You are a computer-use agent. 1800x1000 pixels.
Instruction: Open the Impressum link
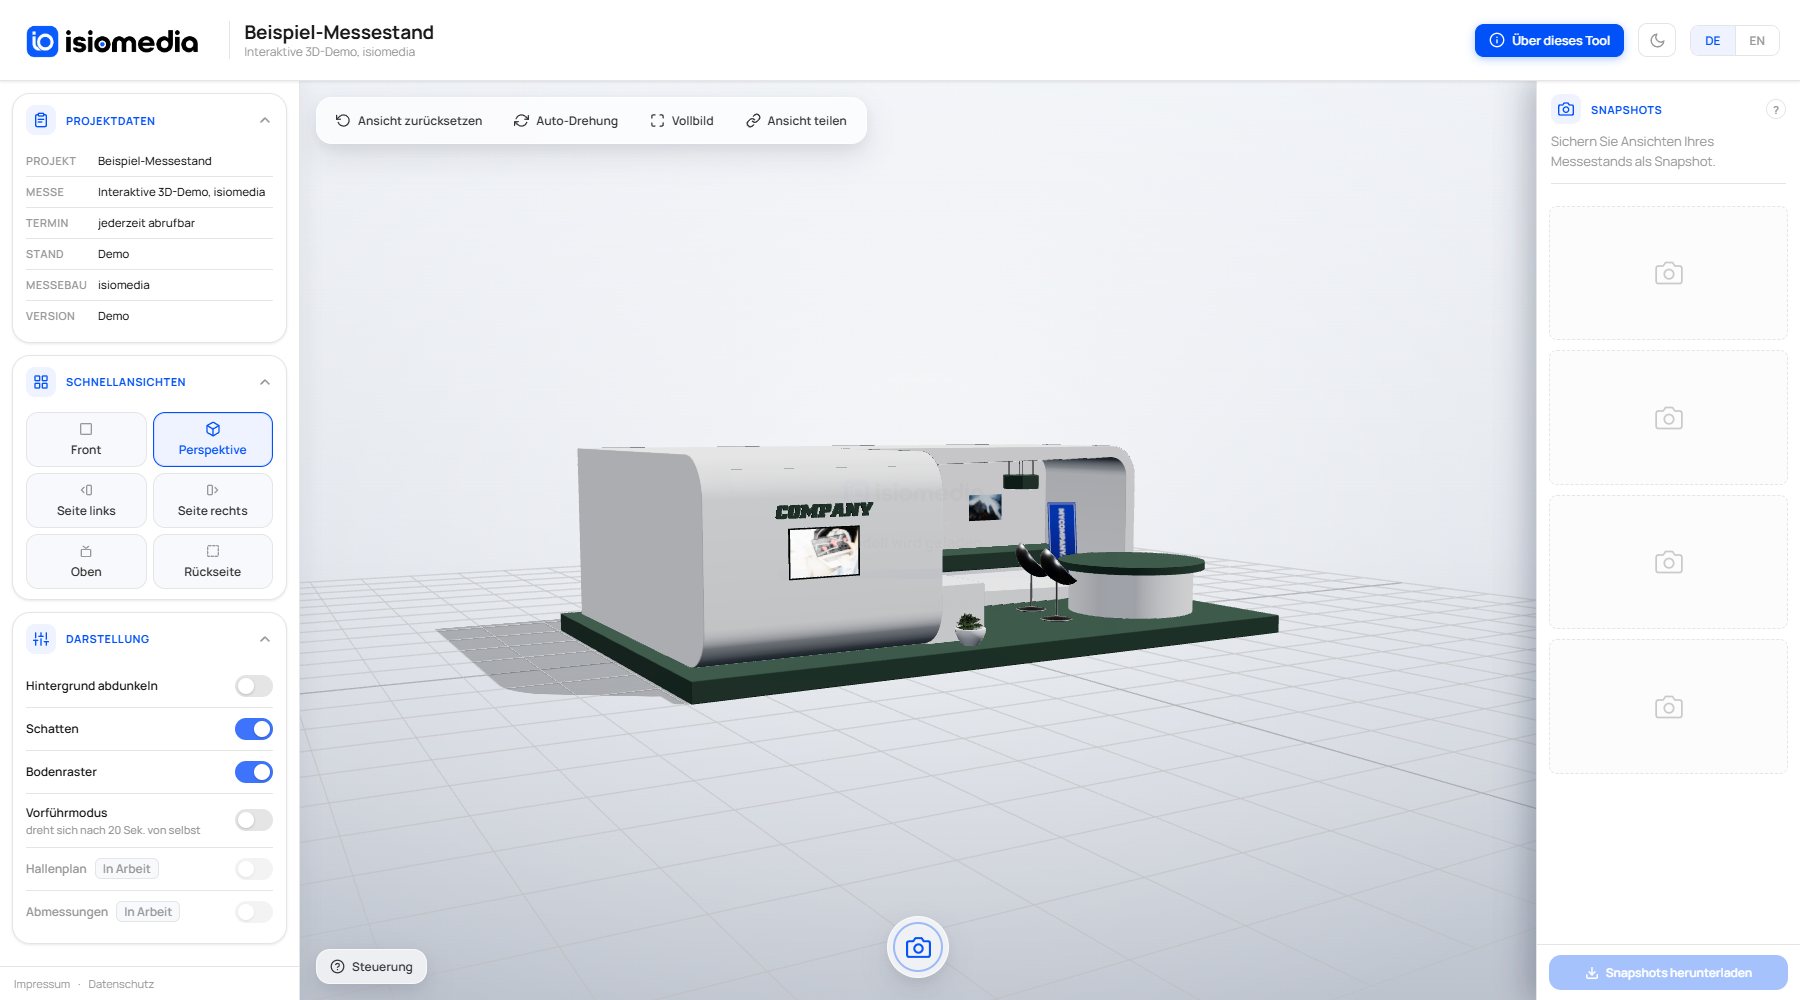pyautogui.click(x=42, y=984)
